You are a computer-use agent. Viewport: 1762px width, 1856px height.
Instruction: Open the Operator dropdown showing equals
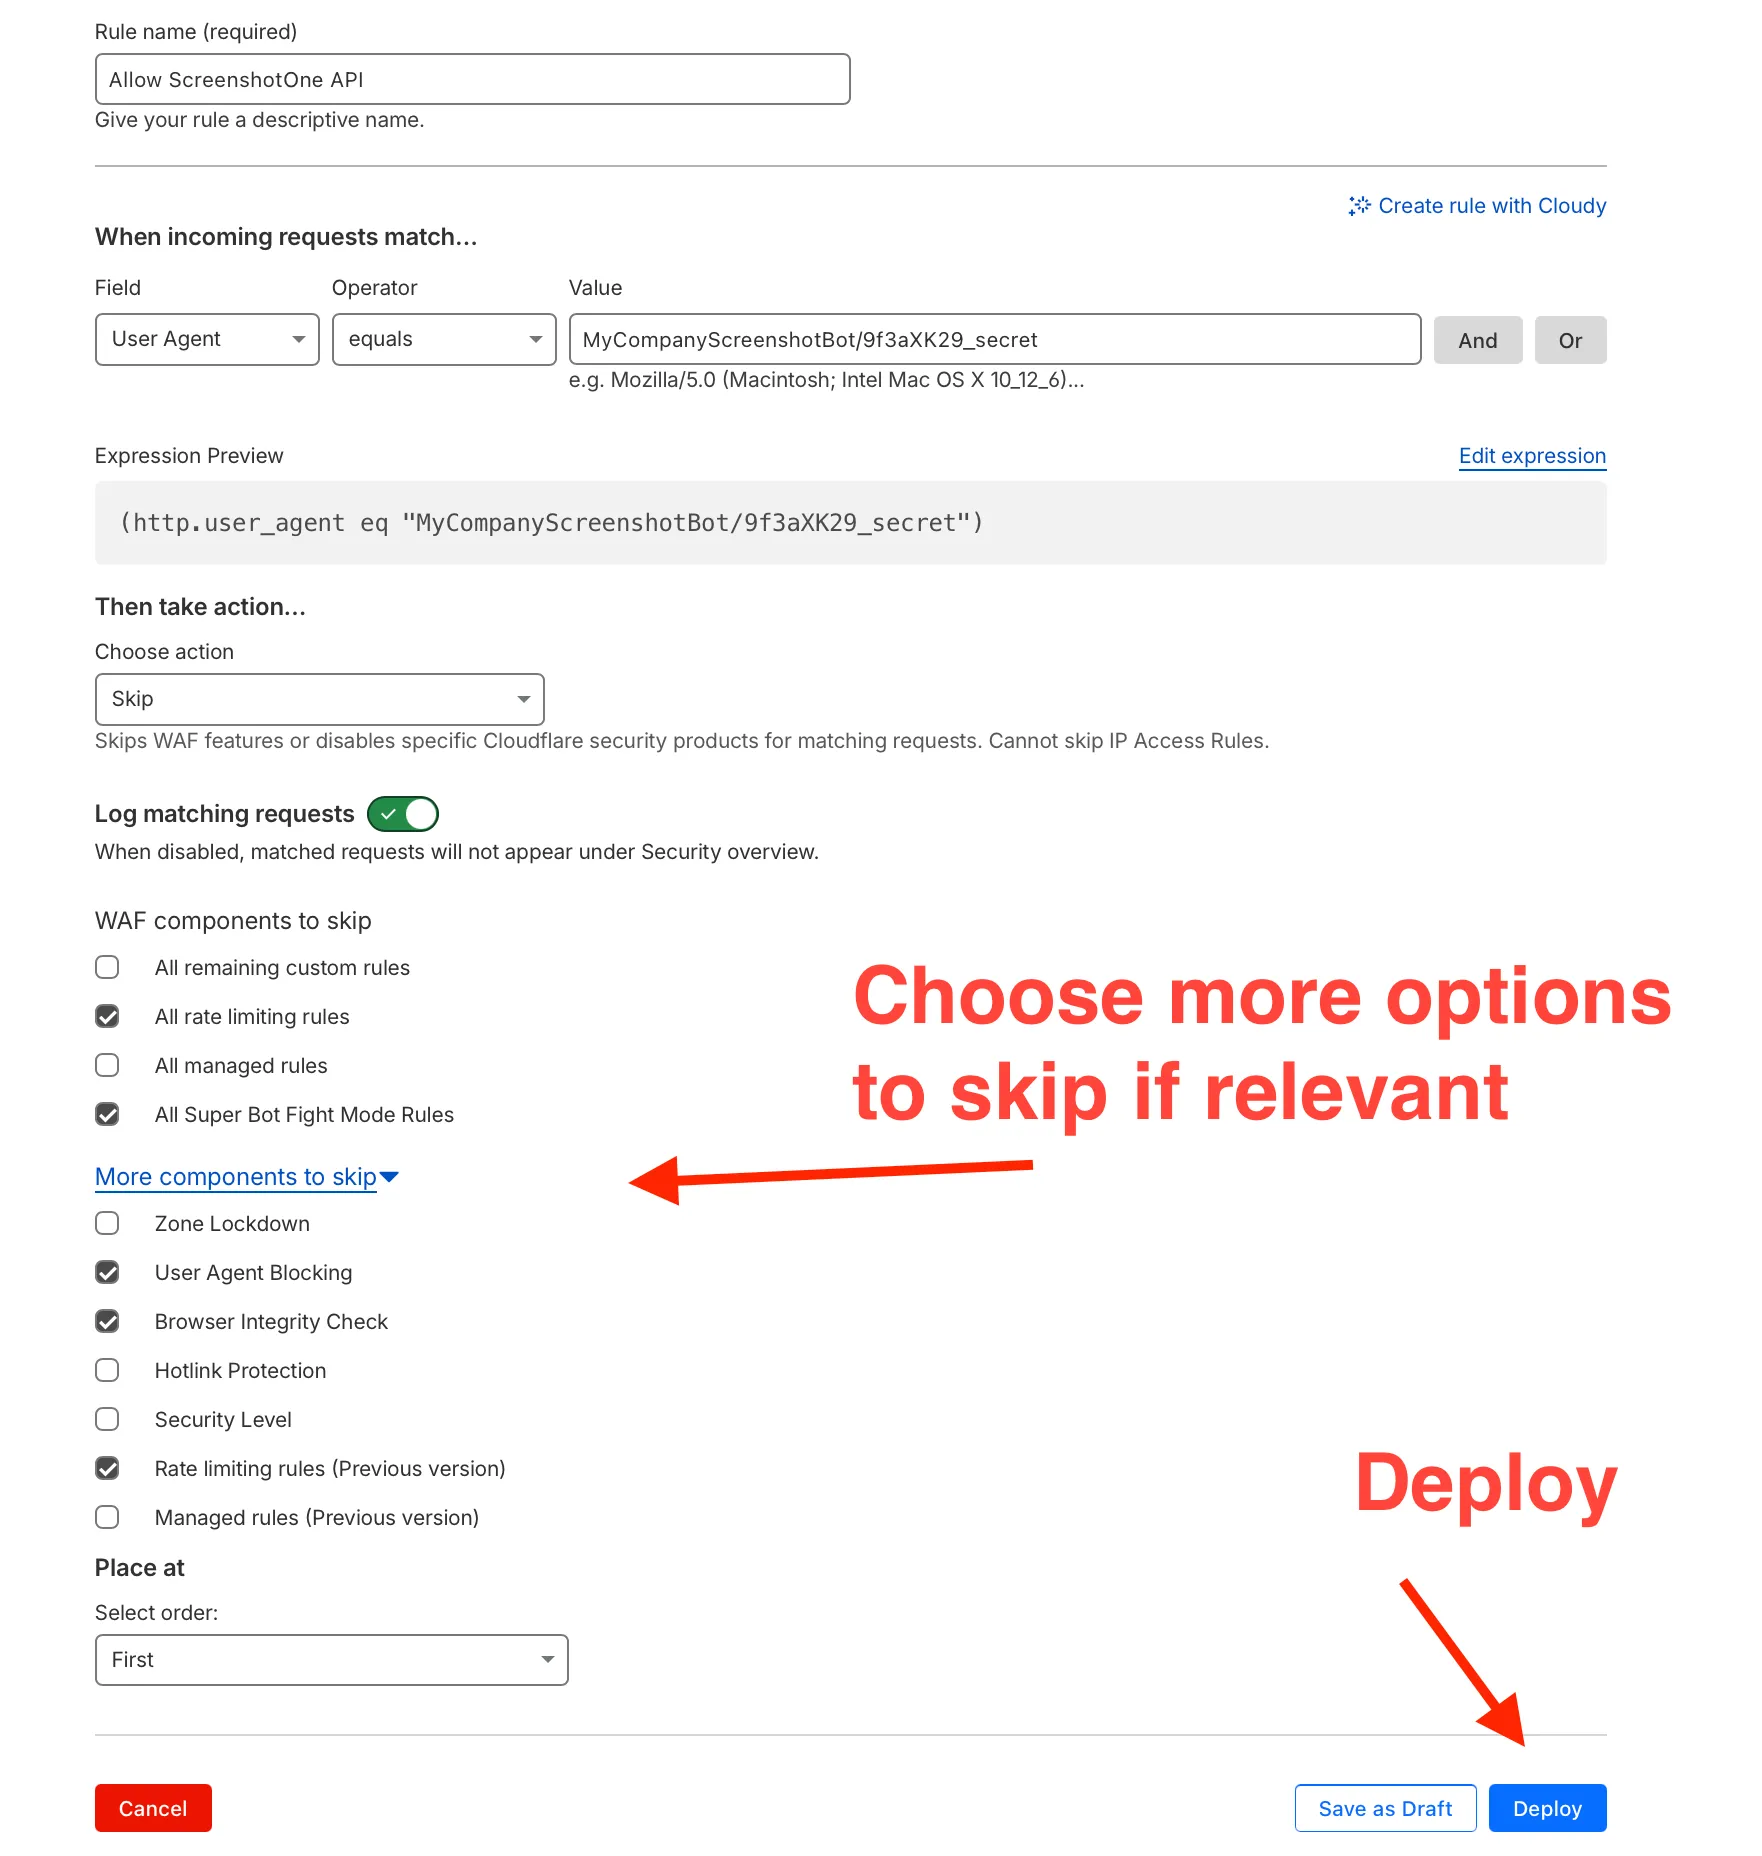[x=444, y=339]
